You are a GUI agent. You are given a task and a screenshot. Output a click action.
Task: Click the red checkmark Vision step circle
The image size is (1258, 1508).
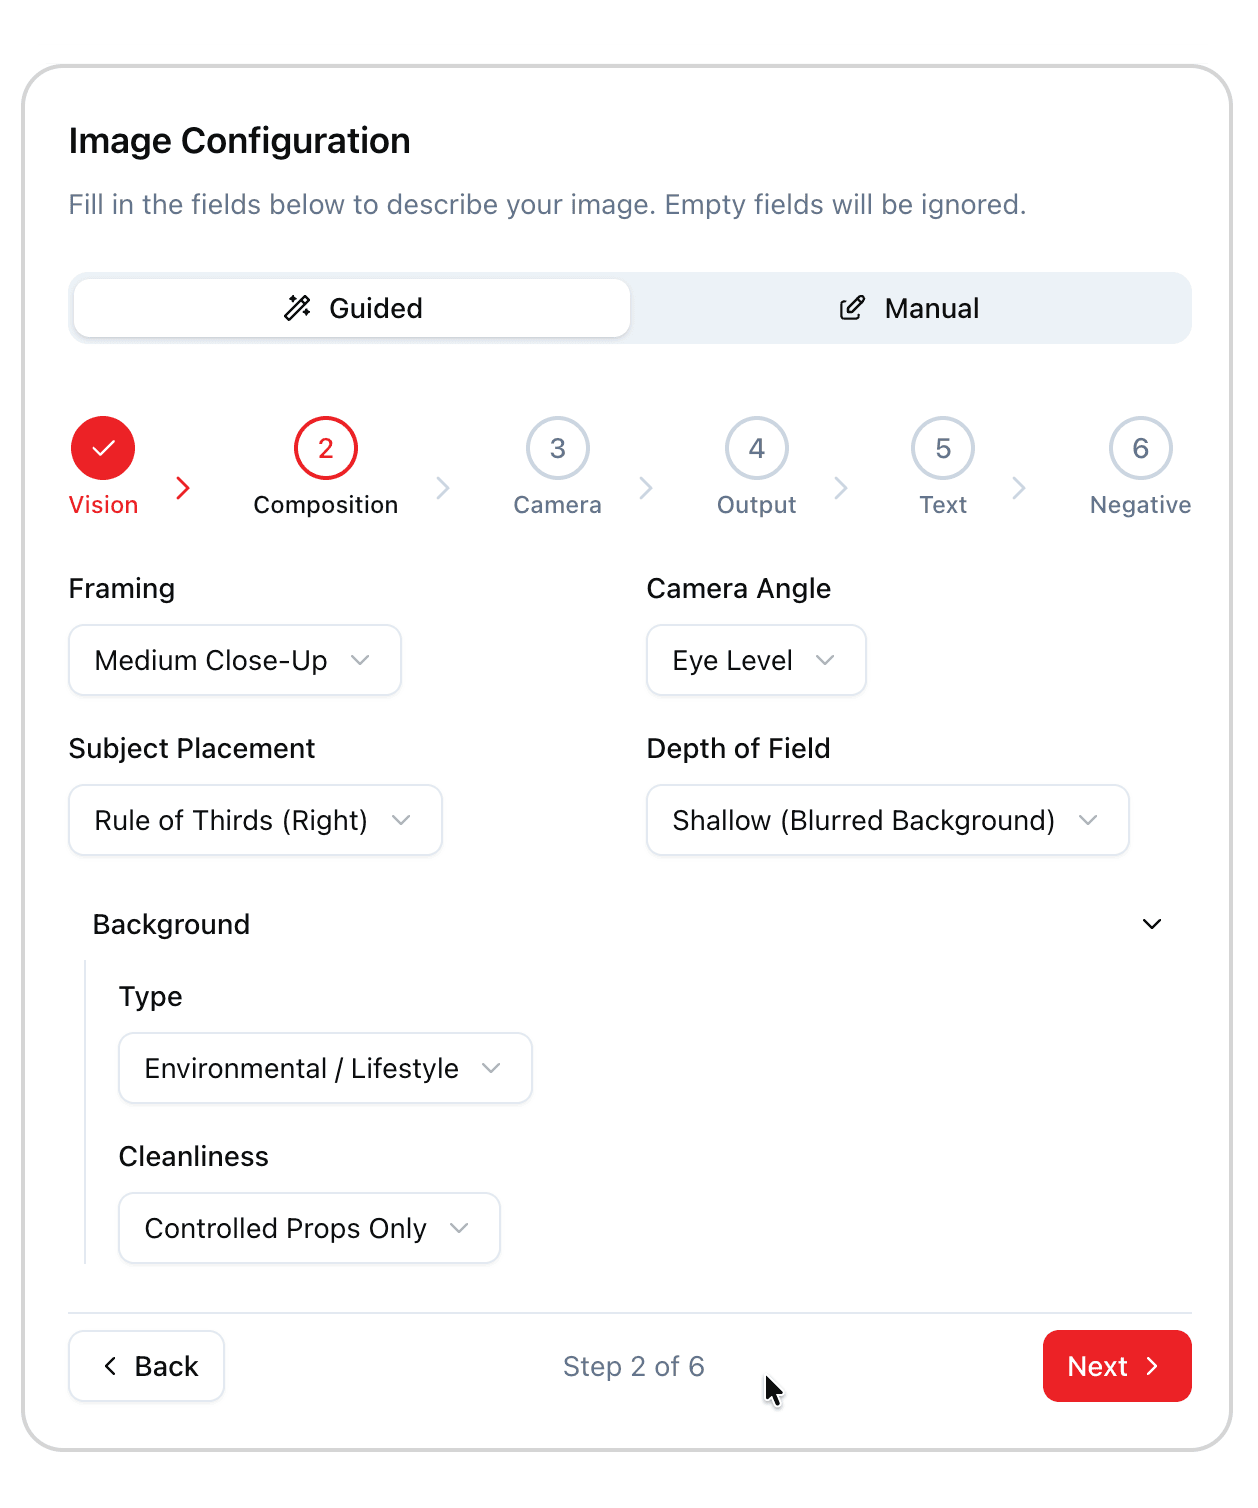(x=103, y=448)
